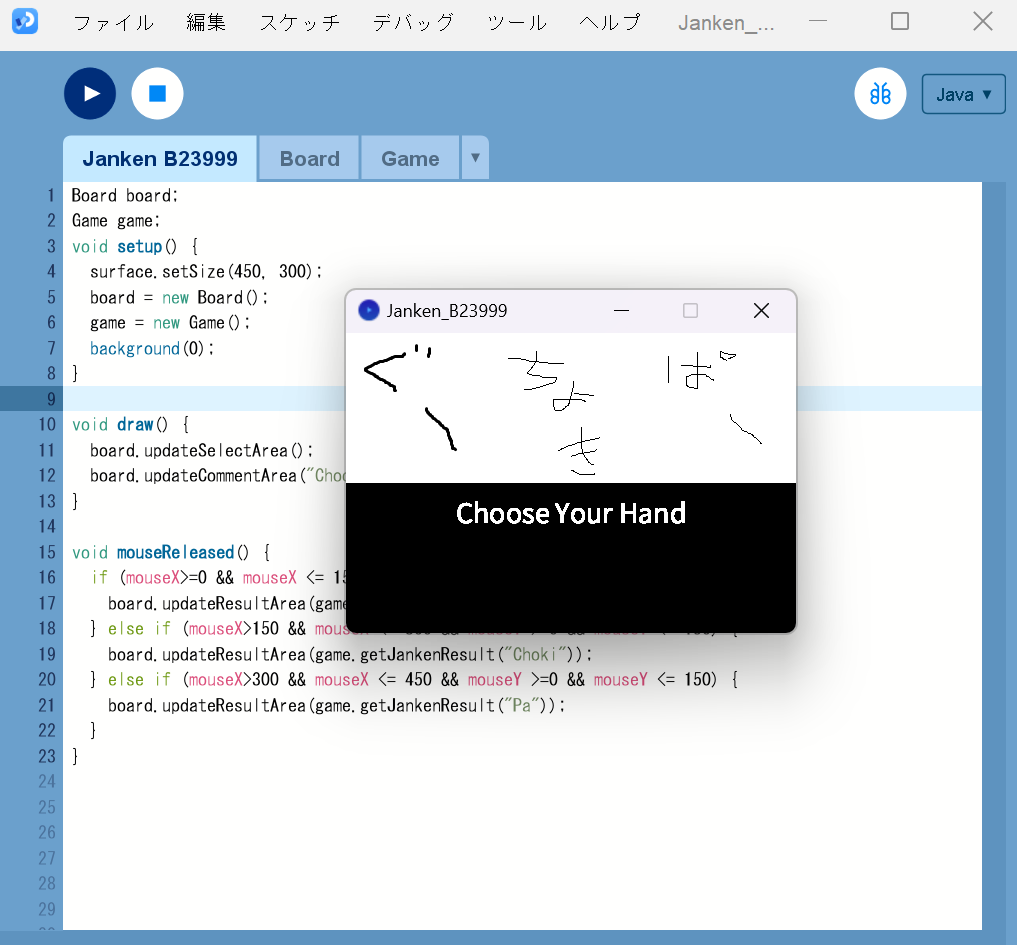Click the Processing app icon in title bar
The width and height of the screenshot is (1017, 945).
(25, 21)
